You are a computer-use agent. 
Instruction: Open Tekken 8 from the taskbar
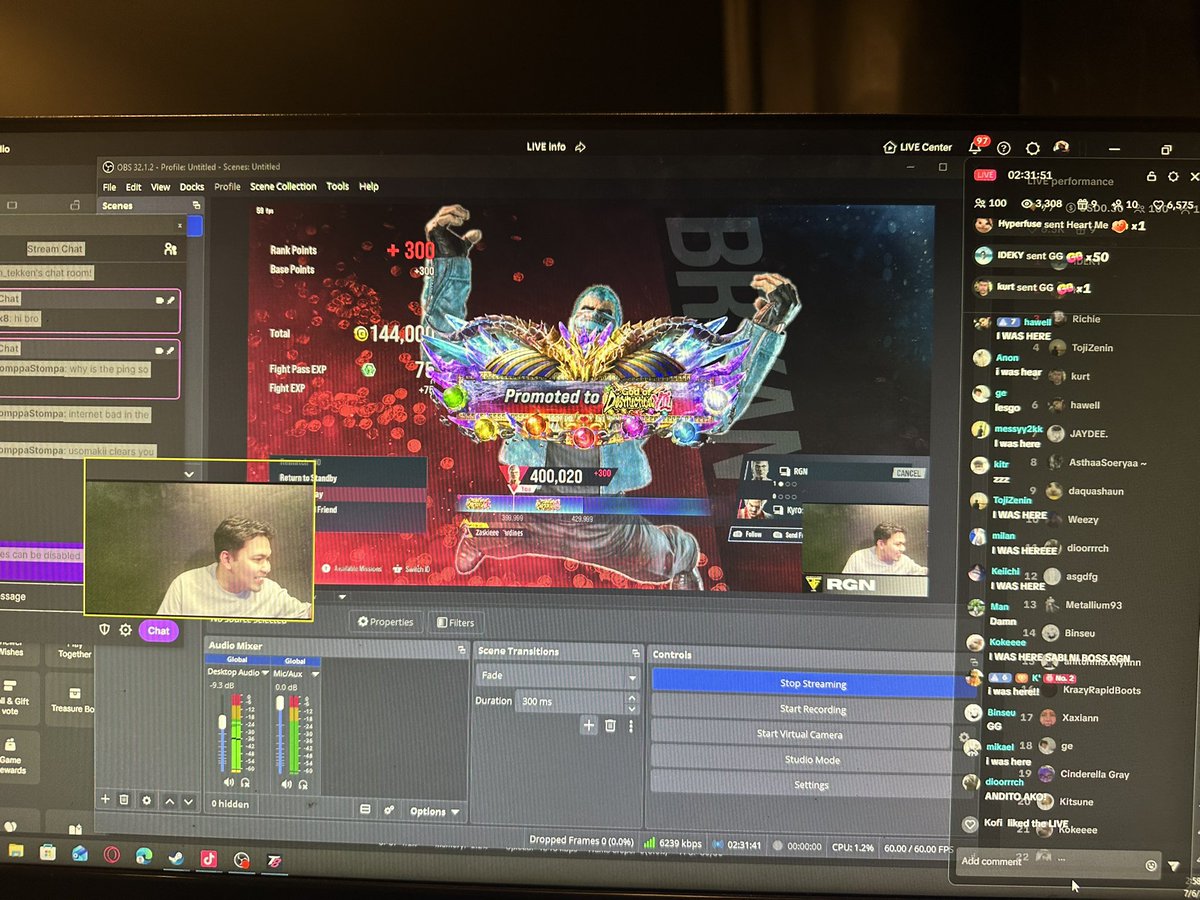click(274, 861)
